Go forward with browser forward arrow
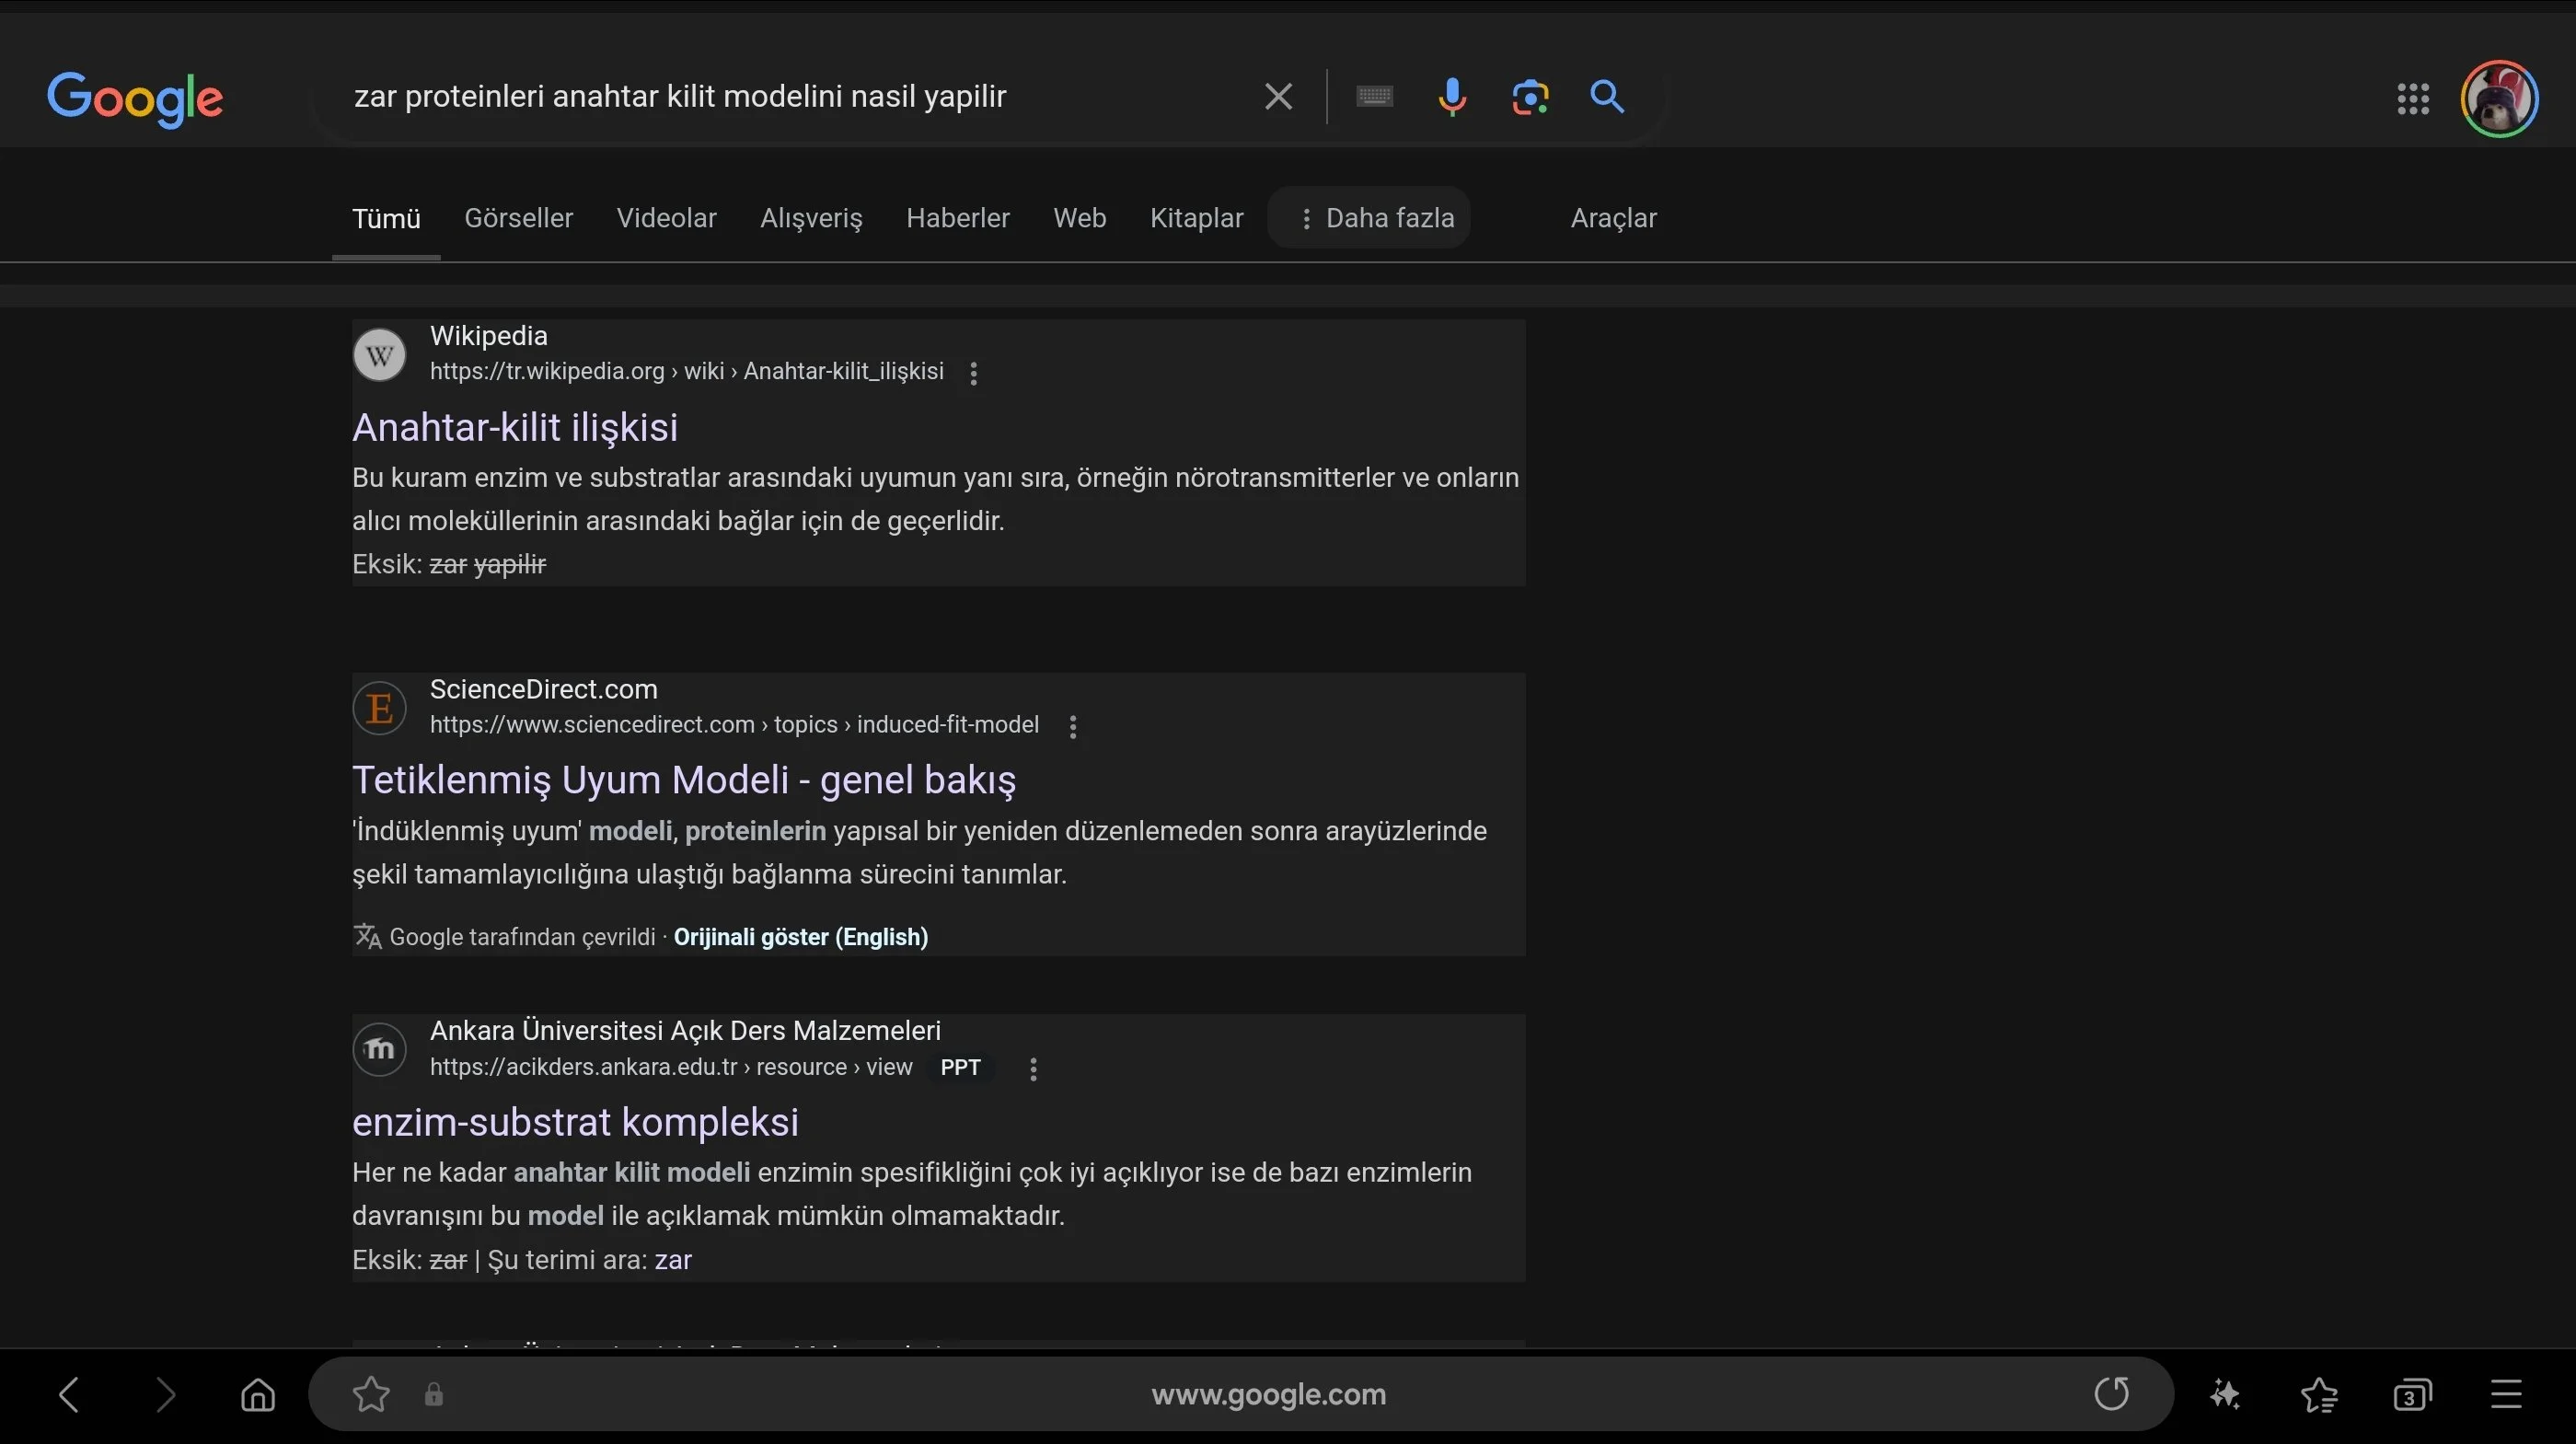The width and height of the screenshot is (2576, 1444). click(x=165, y=1394)
